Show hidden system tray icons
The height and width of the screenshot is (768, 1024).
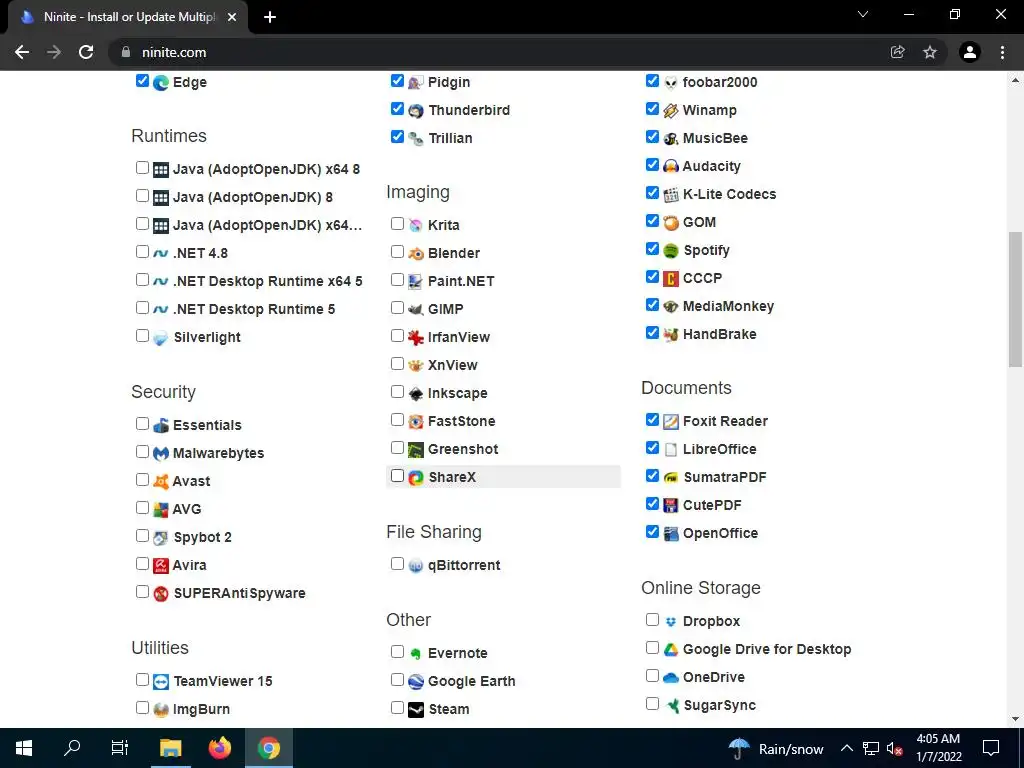click(x=846, y=748)
